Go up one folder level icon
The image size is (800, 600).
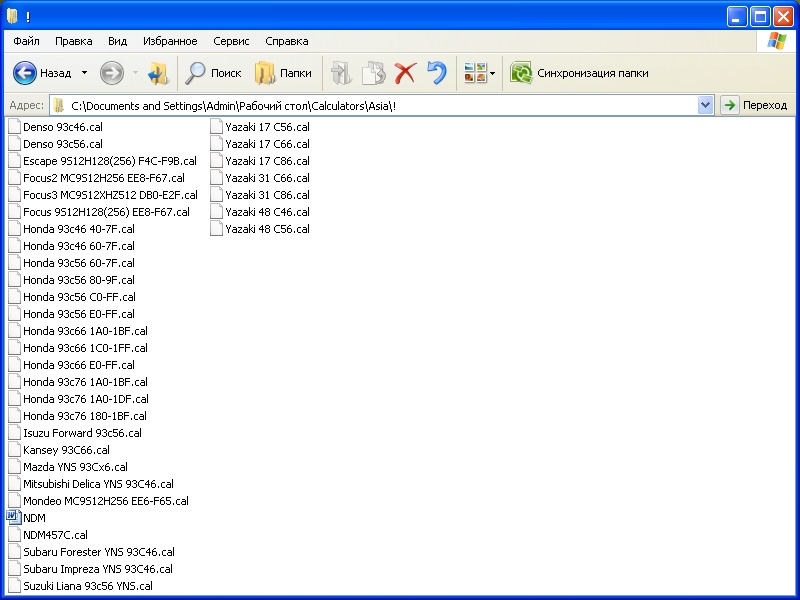158,73
